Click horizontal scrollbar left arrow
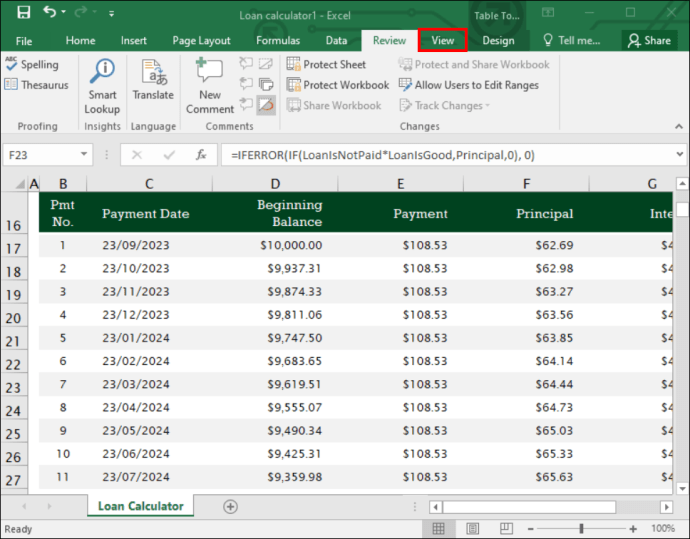This screenshot has height=539, width=690. (436, 507)
